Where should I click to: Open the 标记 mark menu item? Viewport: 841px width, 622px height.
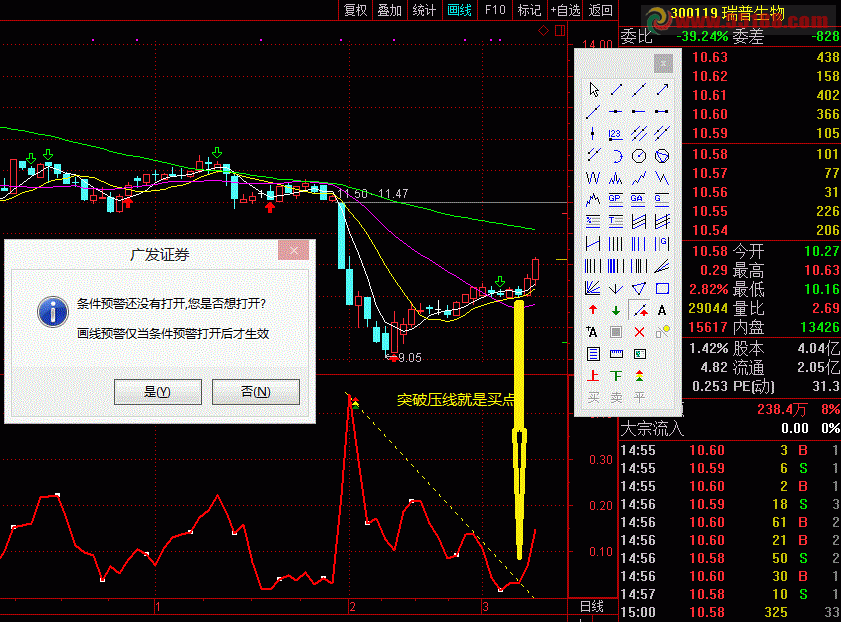pos(529,10)
